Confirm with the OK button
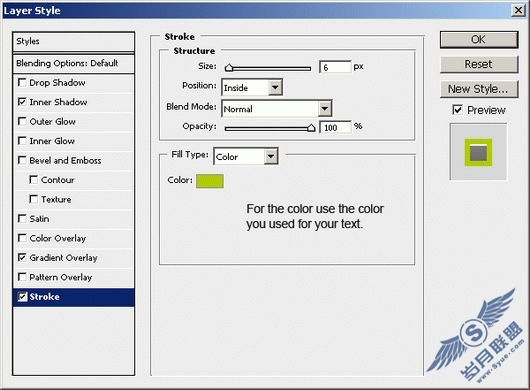 click(479, 40)
